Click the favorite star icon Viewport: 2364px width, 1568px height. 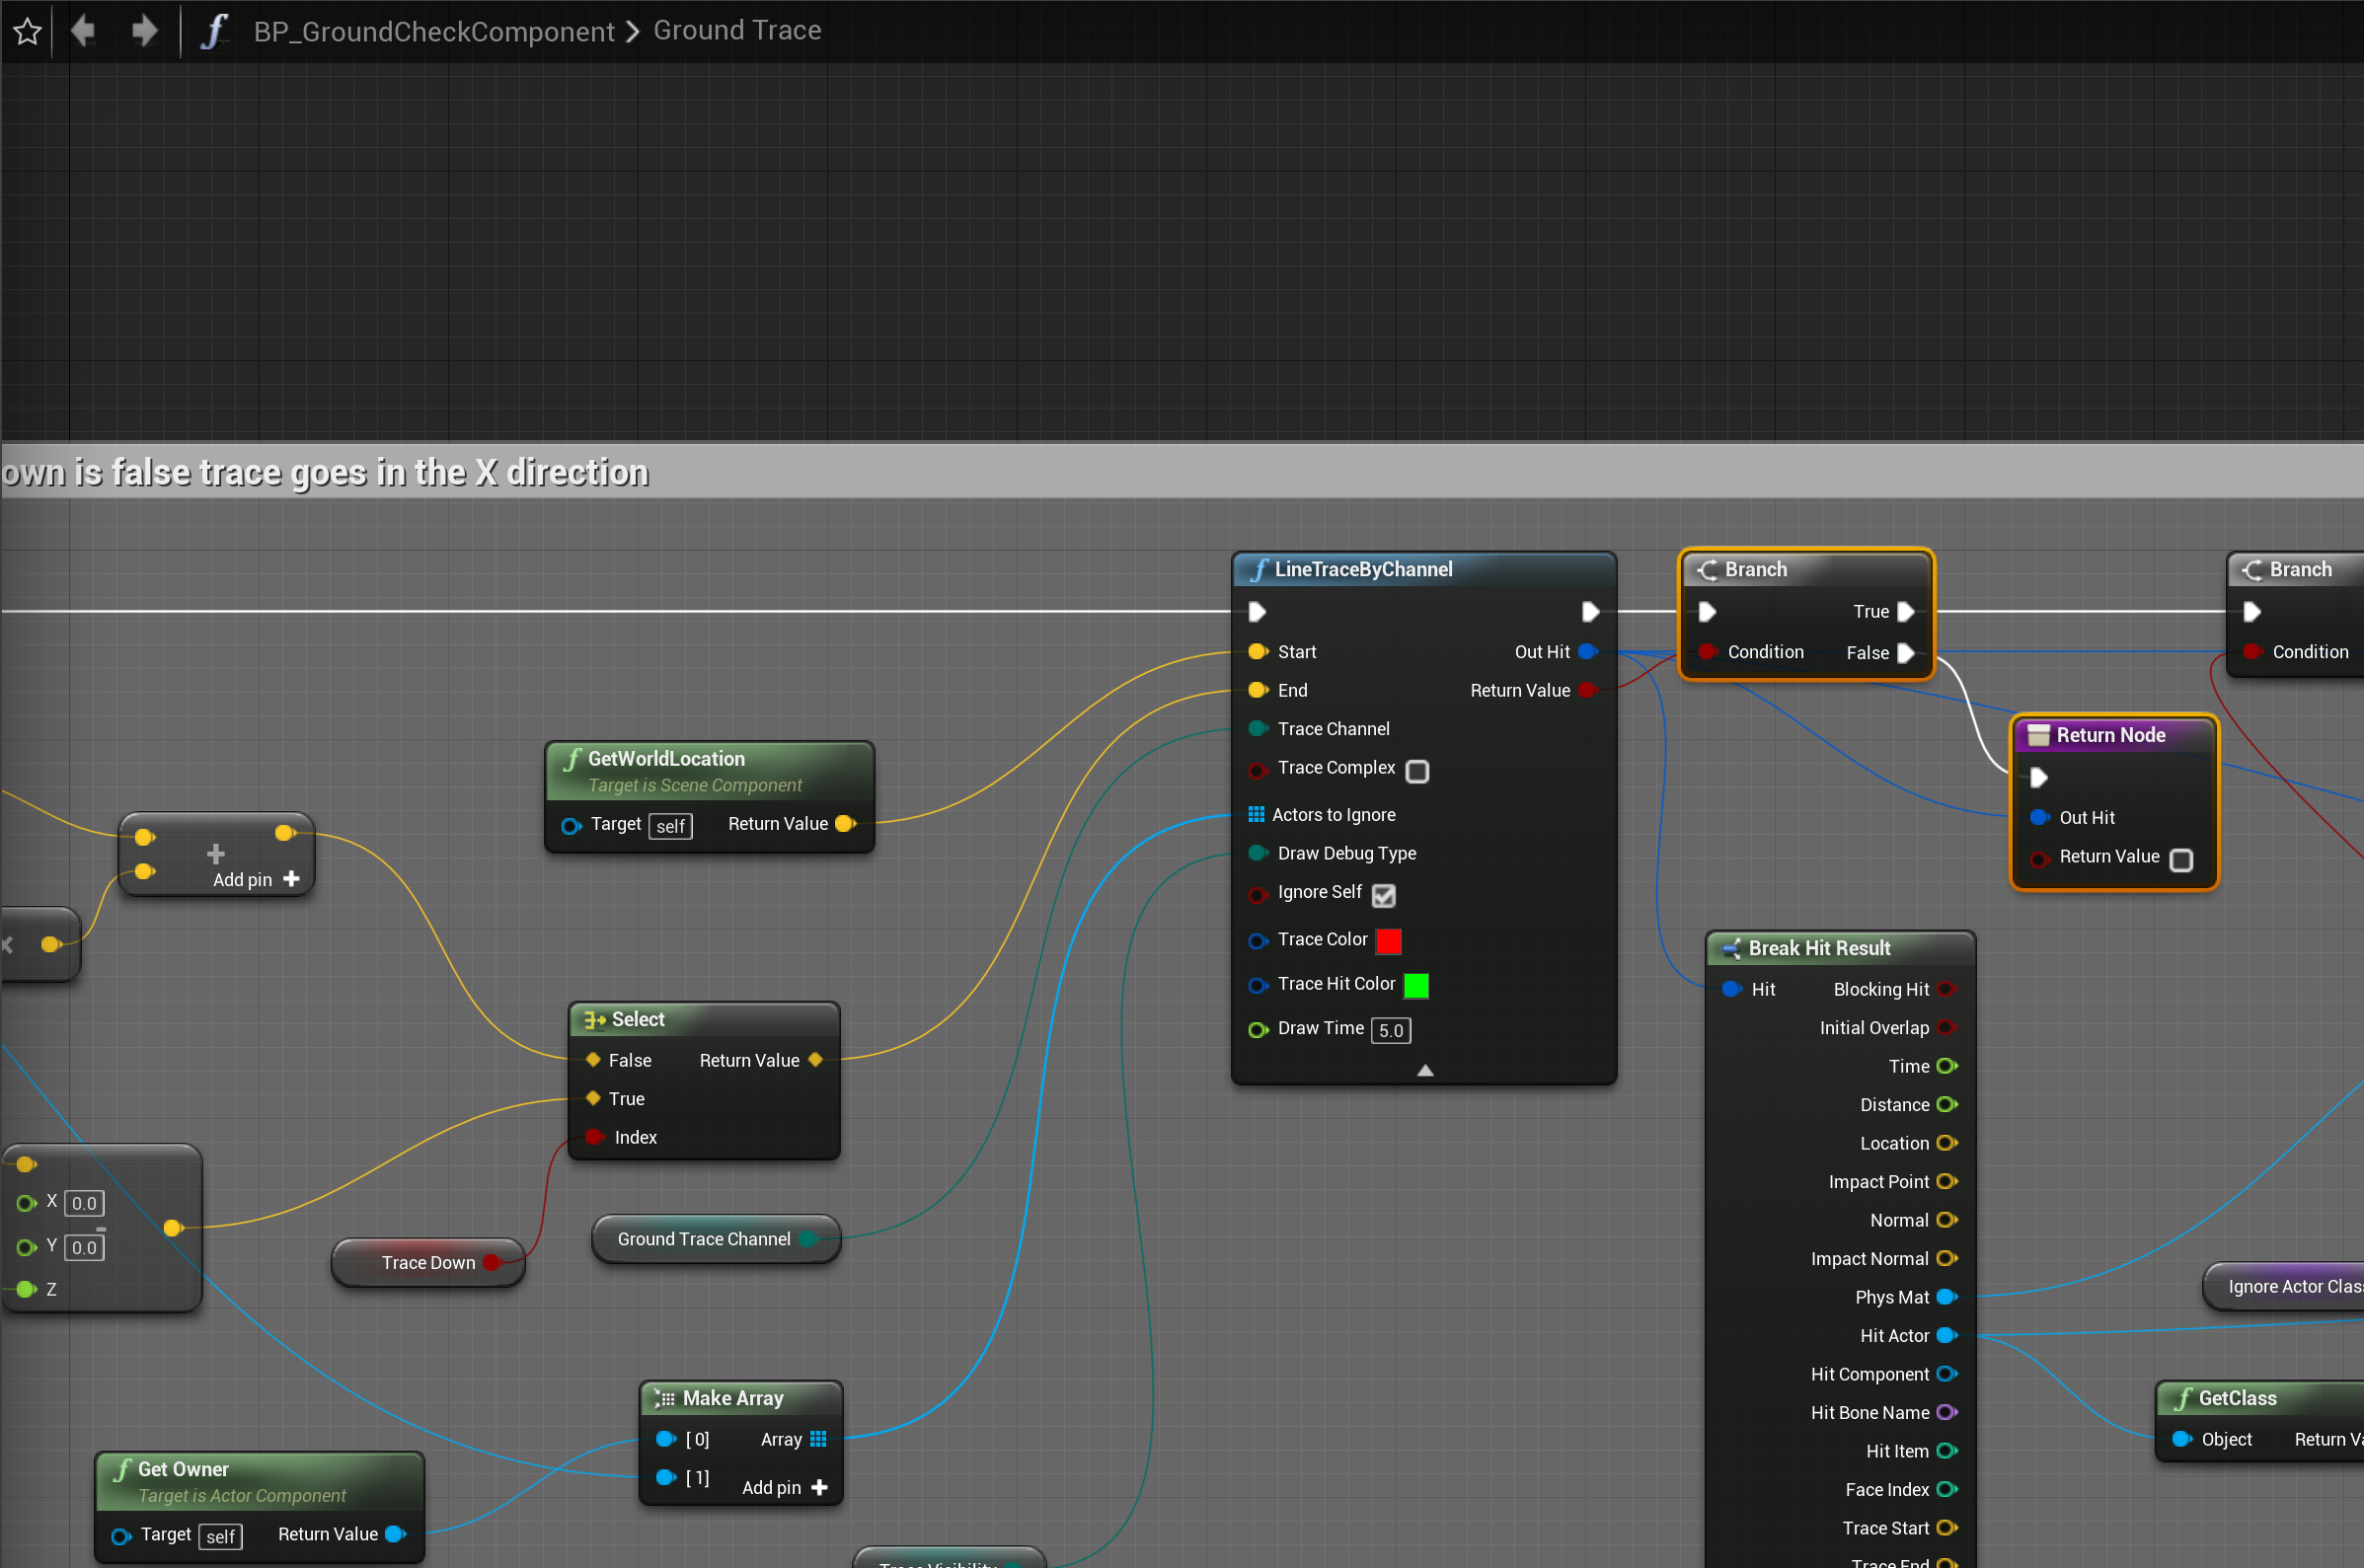[x=27, y=31]
